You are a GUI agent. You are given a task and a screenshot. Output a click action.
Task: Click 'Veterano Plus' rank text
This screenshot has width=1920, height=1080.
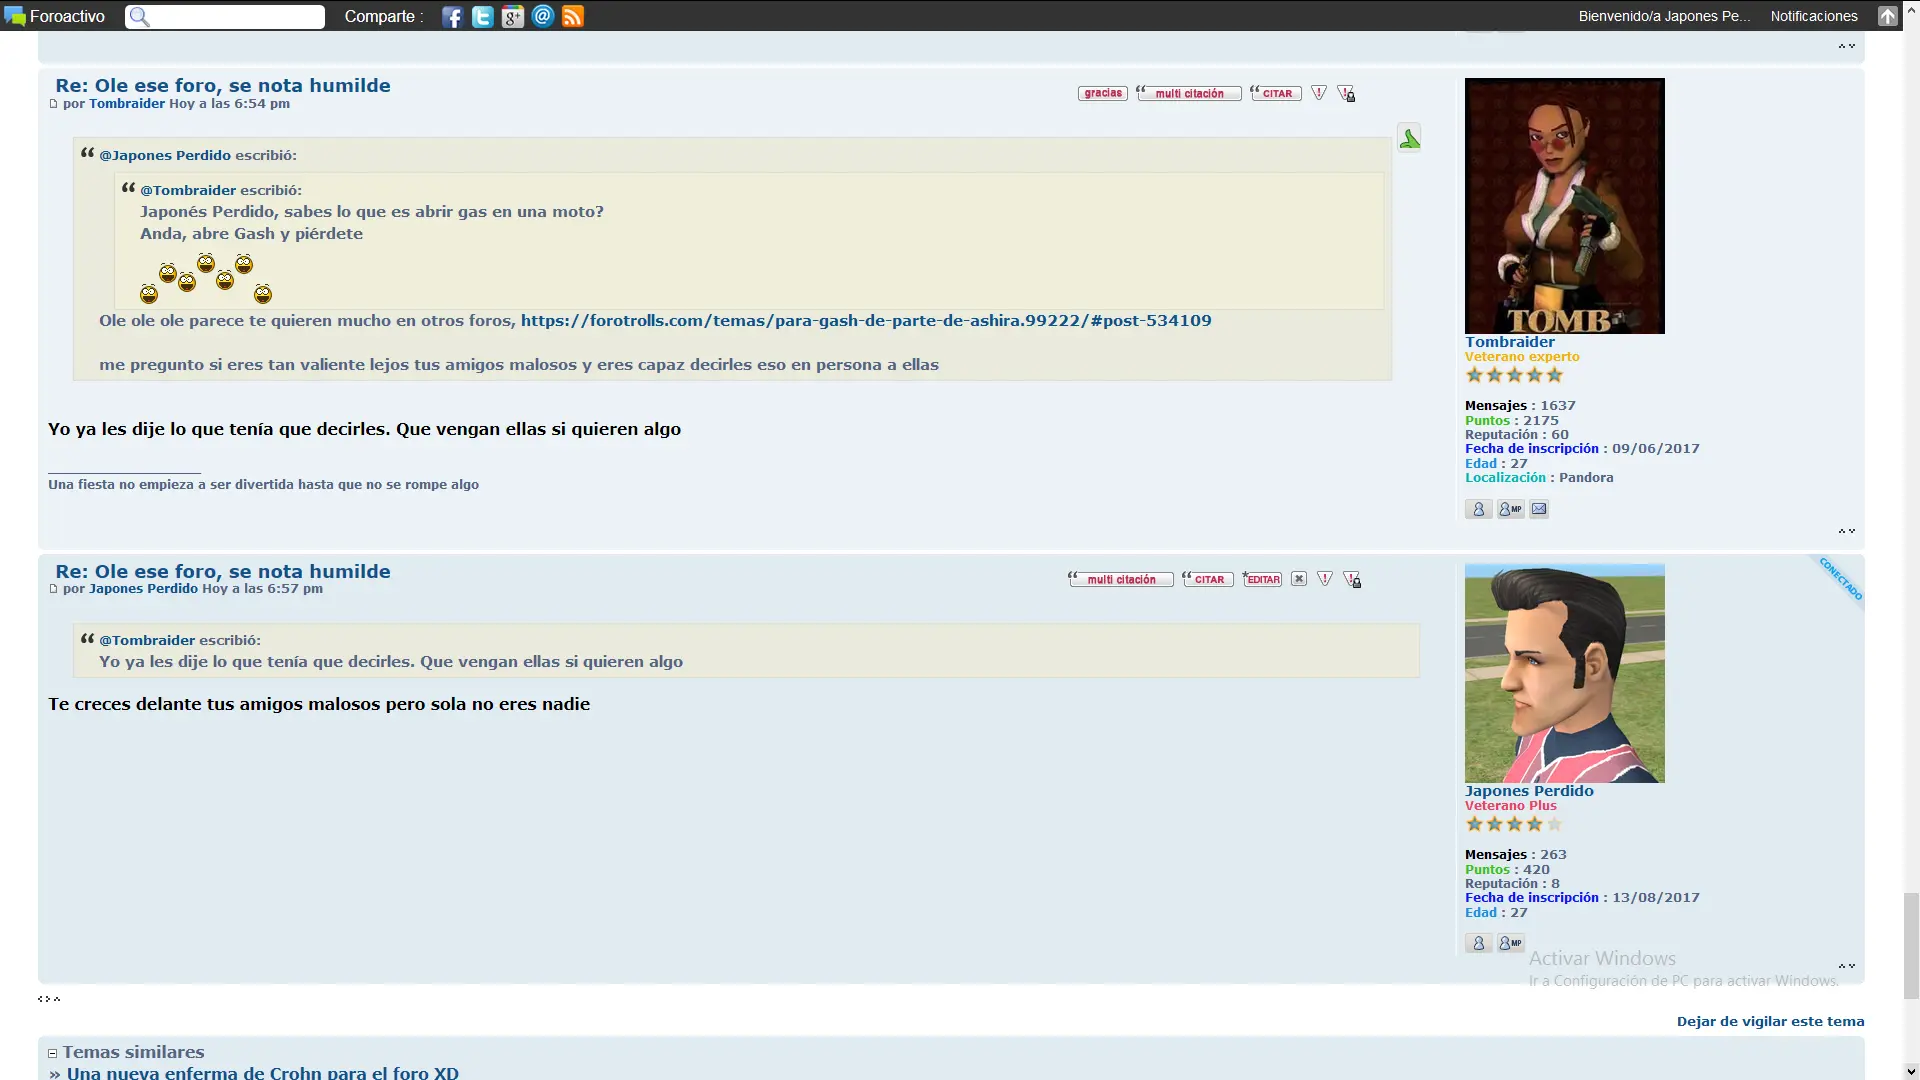(1511, 806)
